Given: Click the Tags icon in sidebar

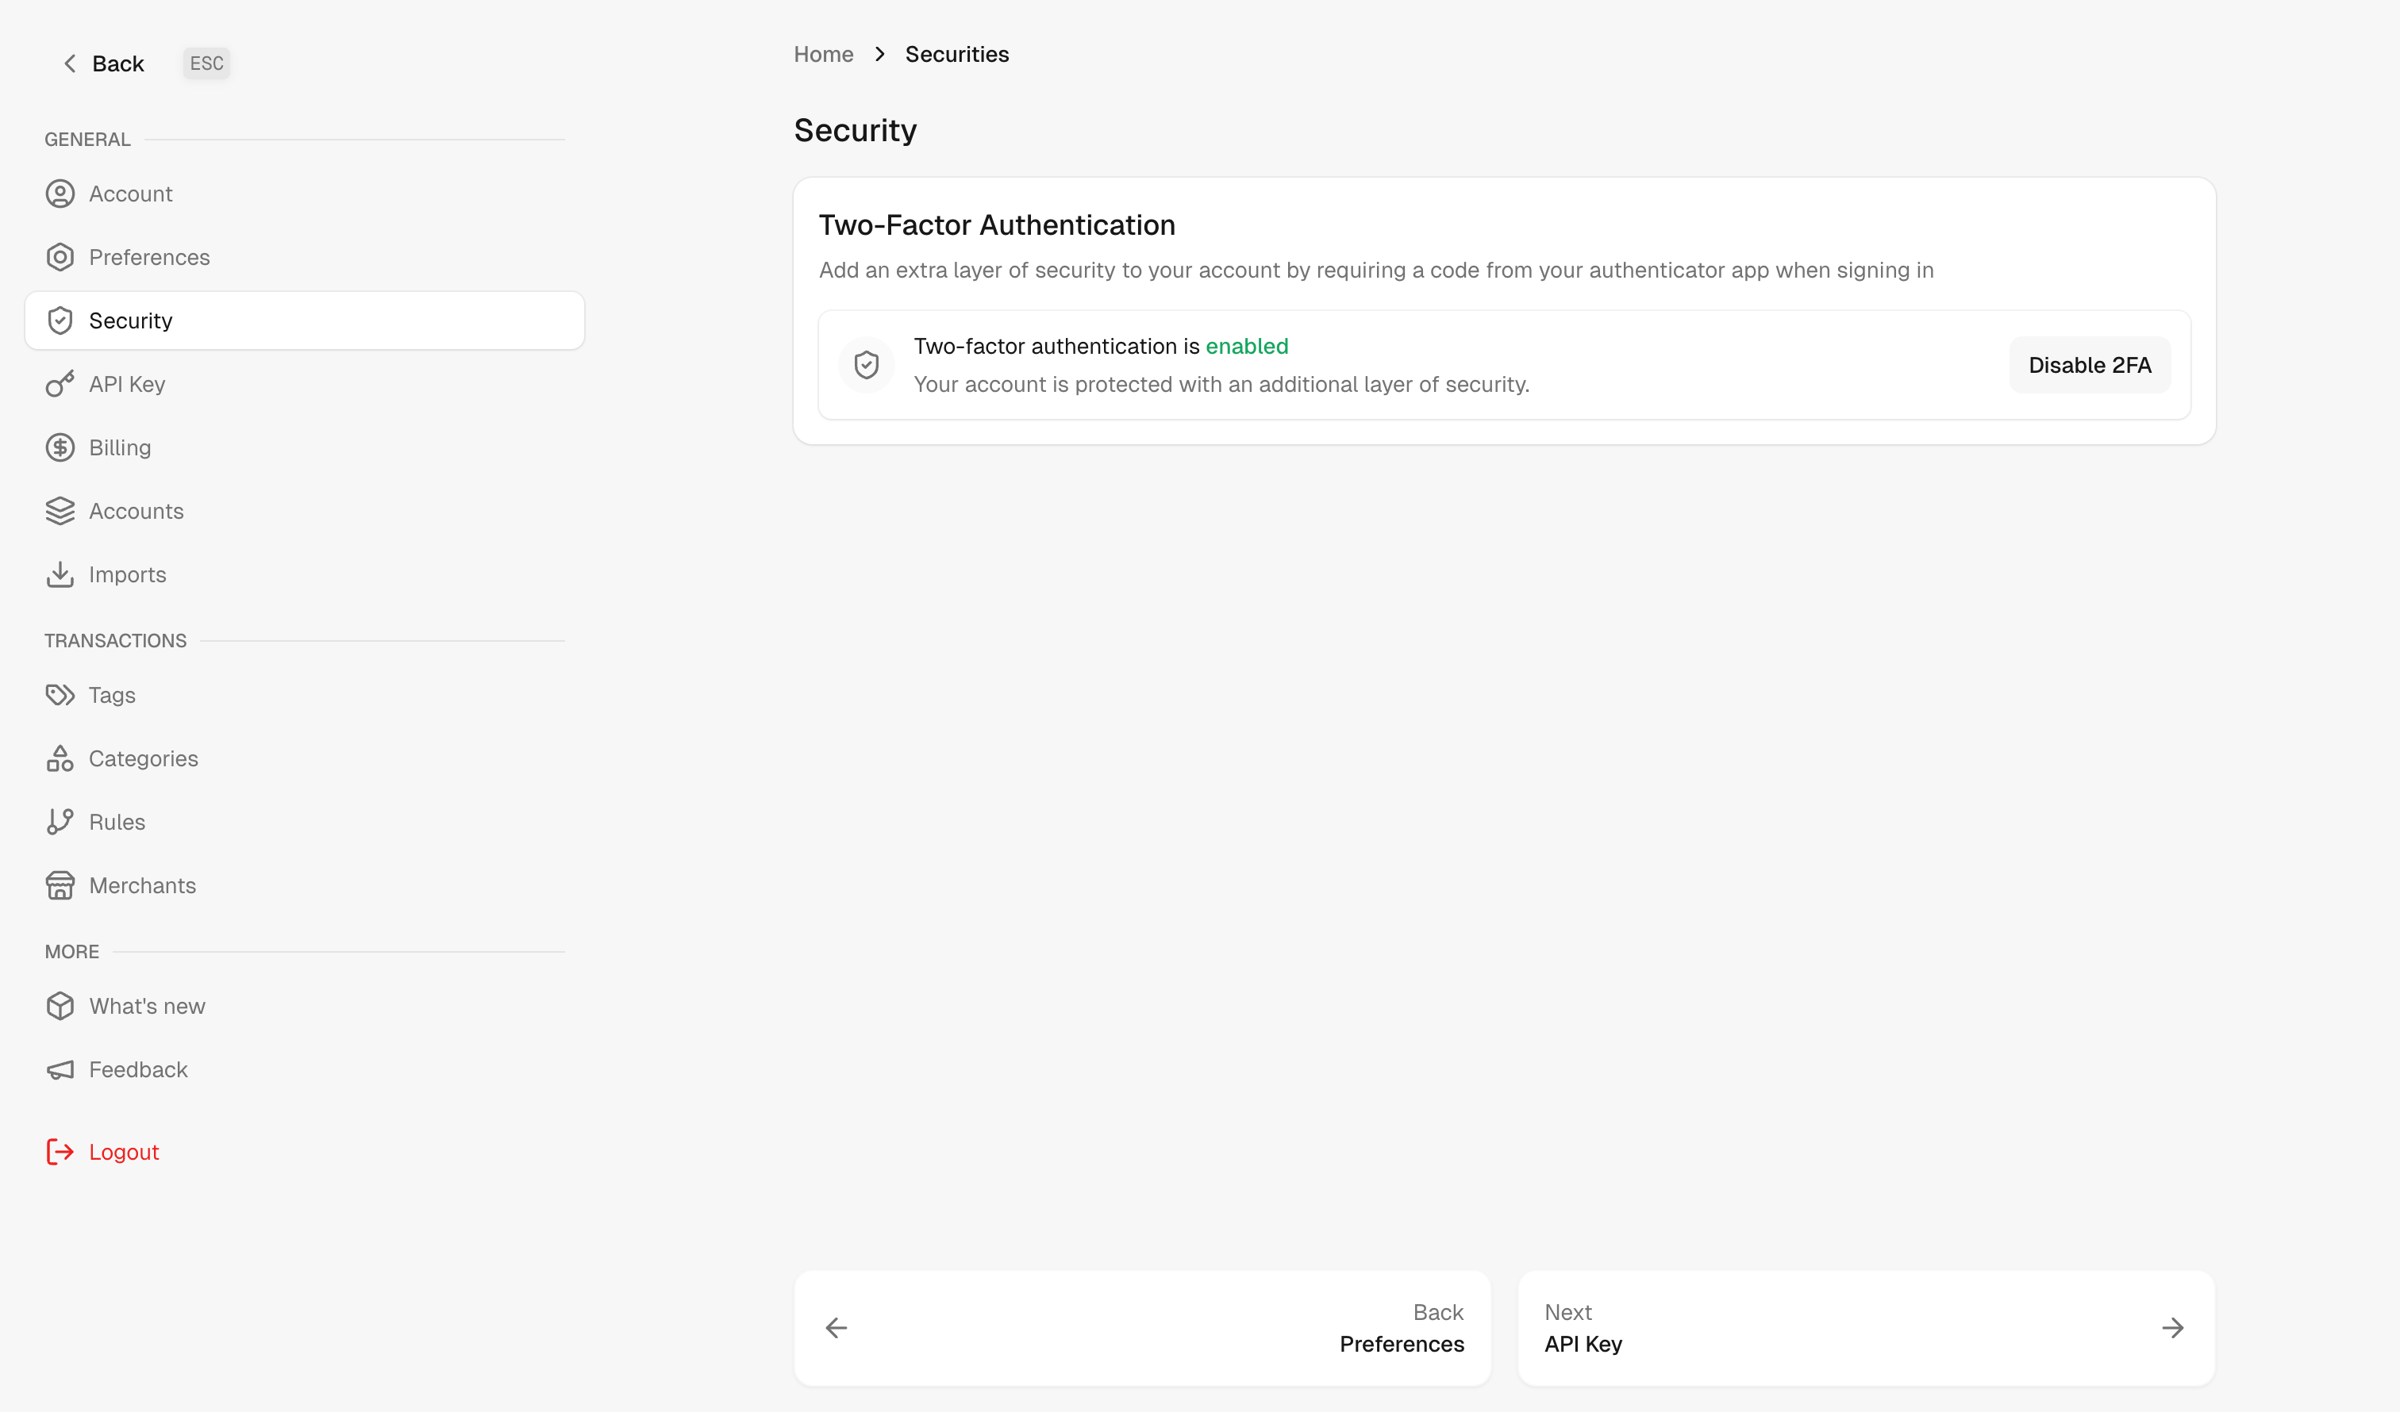Looking at the screenshot, I should 60,695.
